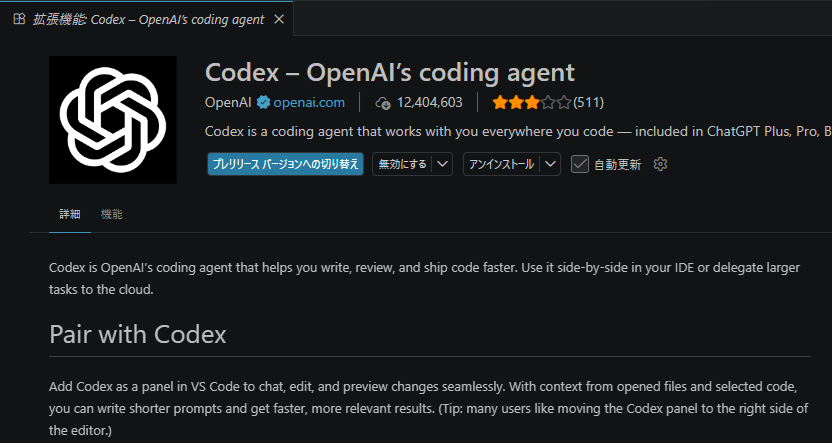
Task: Click the 無効にする button
Action: [x=402, y=164]
